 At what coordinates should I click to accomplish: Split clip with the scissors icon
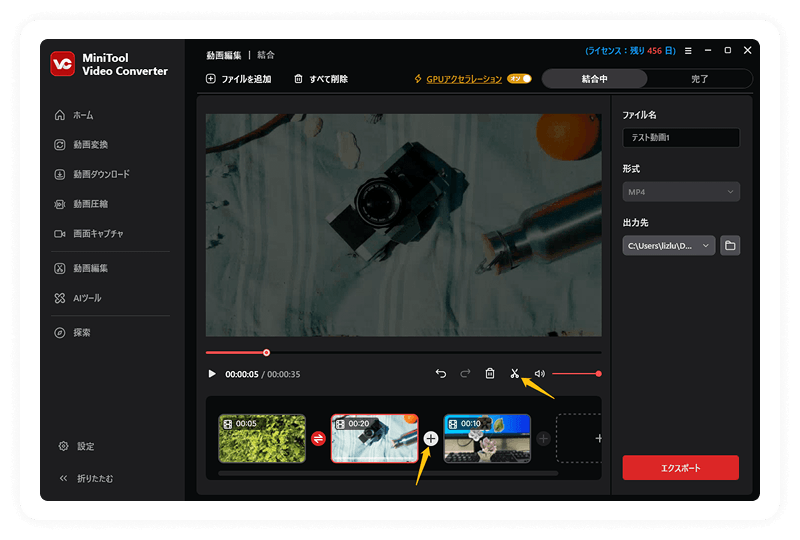[514, 374]
